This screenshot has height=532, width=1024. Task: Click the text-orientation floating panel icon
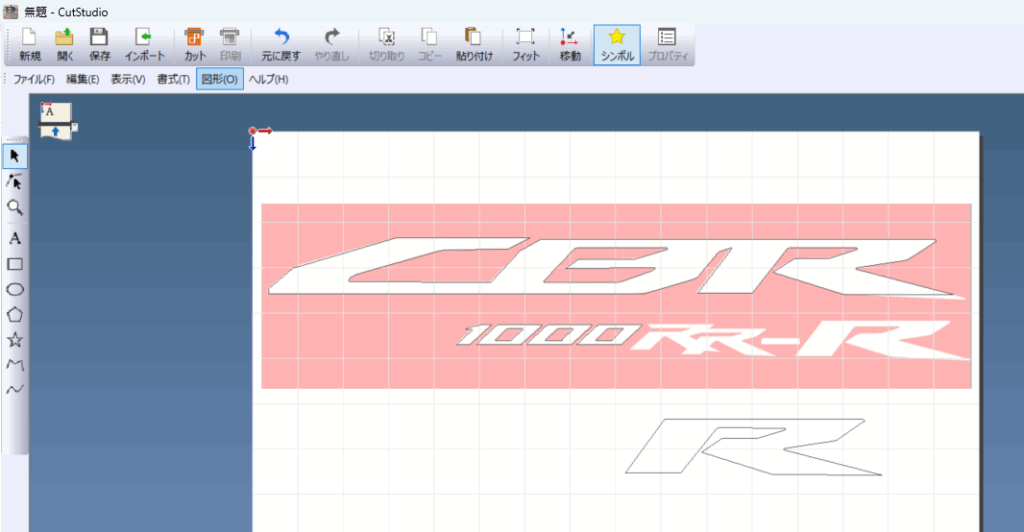(56, 120)
